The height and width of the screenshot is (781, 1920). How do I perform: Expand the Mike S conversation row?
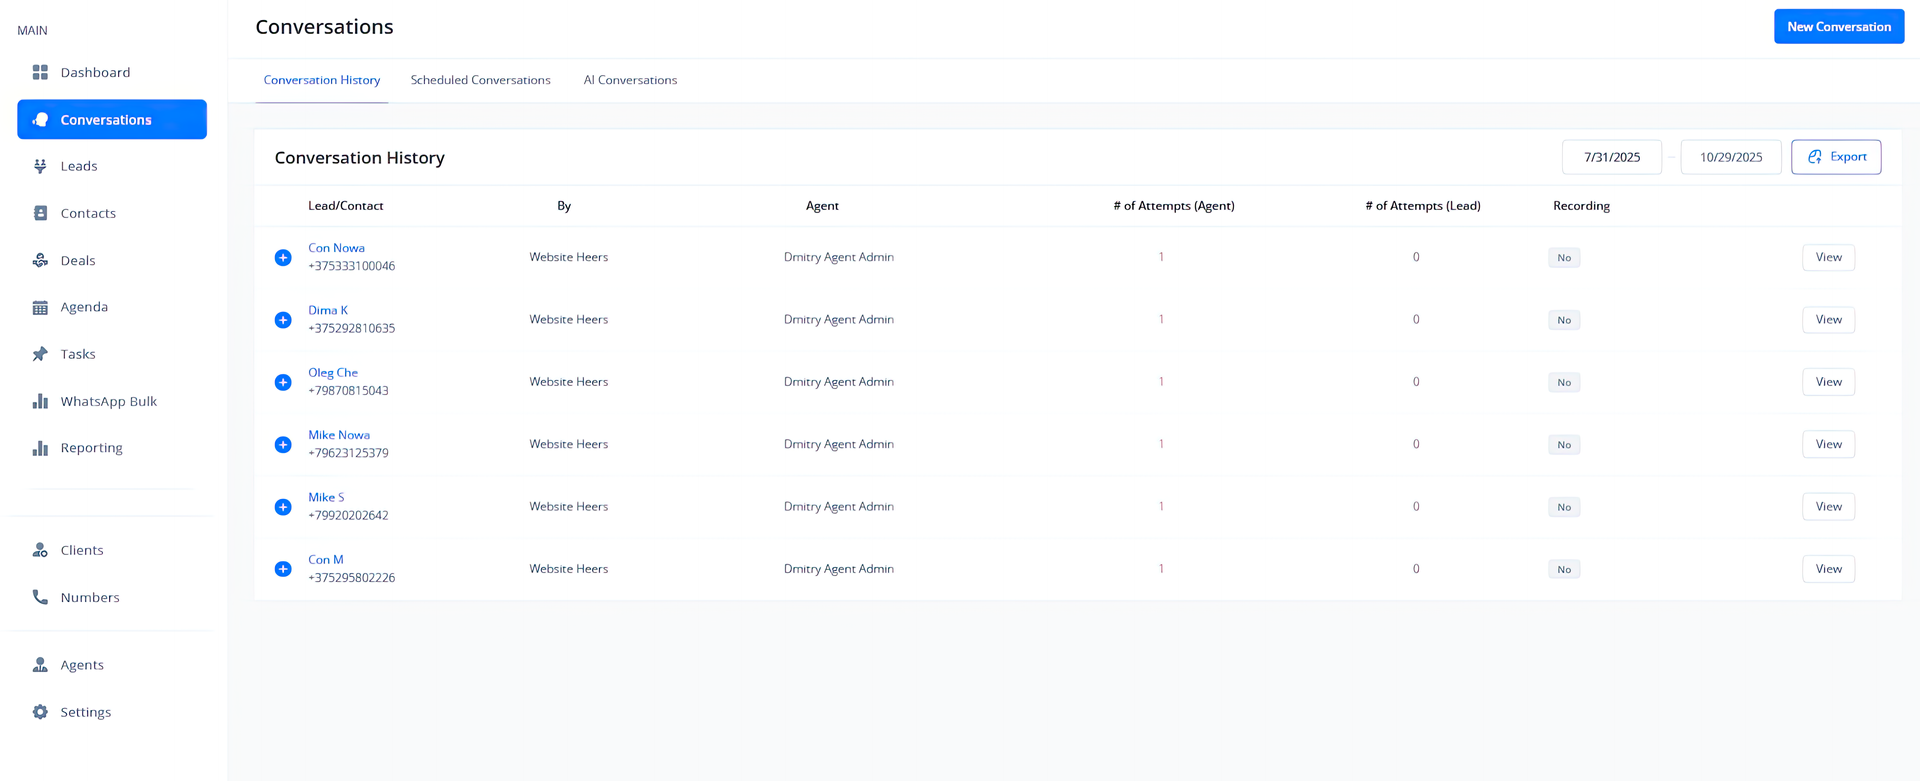point(283,507)
